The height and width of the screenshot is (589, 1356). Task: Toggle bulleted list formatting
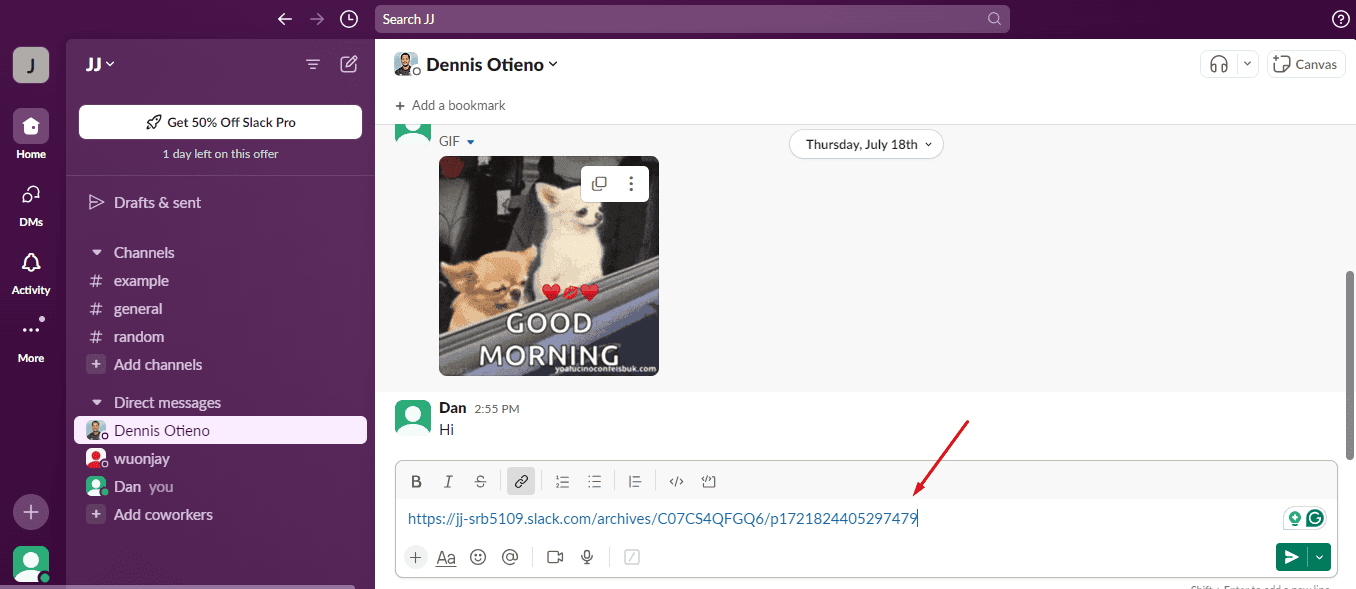pyautogui.click(x=594, y=481)
